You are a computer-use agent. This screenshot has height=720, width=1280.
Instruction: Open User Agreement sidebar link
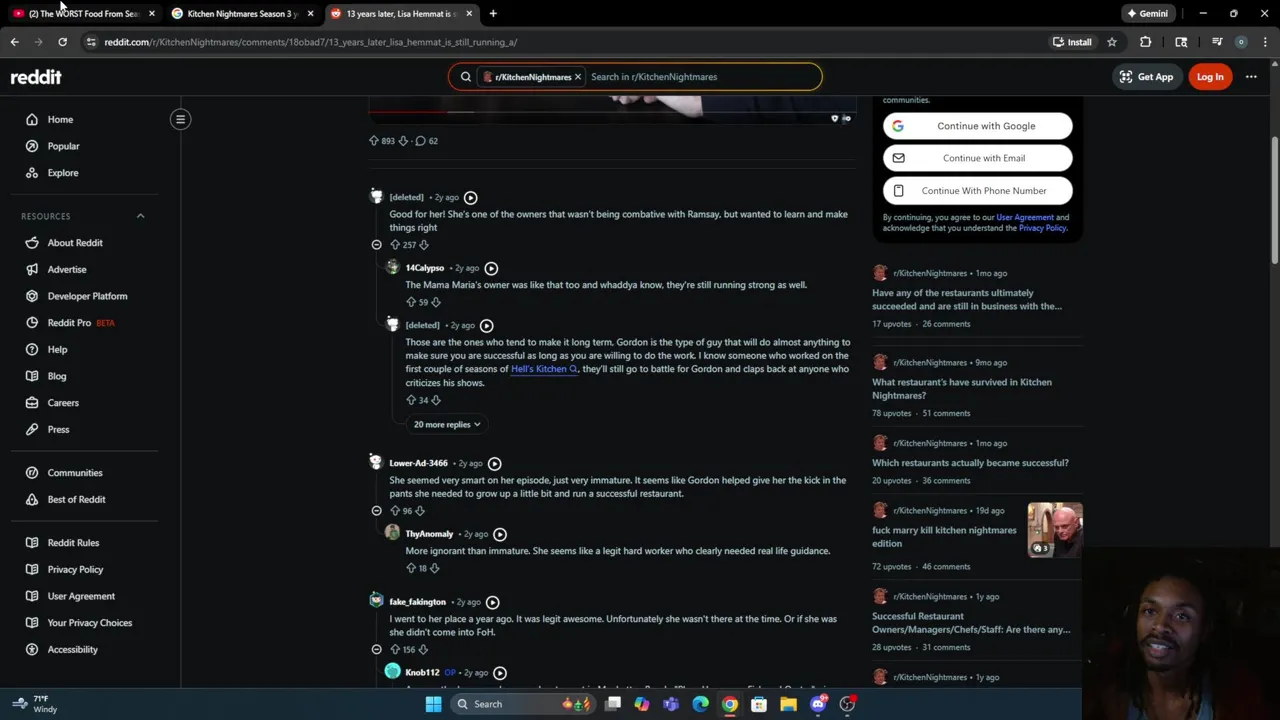point(81,596)
